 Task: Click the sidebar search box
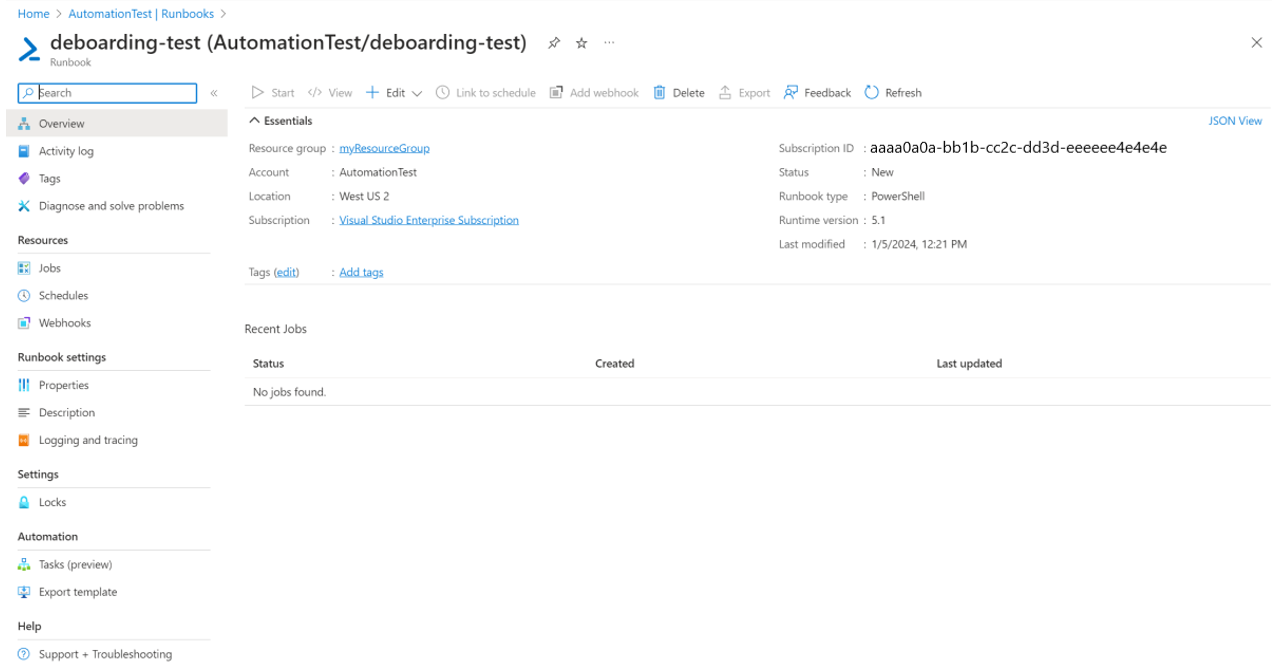click(105, 92)
